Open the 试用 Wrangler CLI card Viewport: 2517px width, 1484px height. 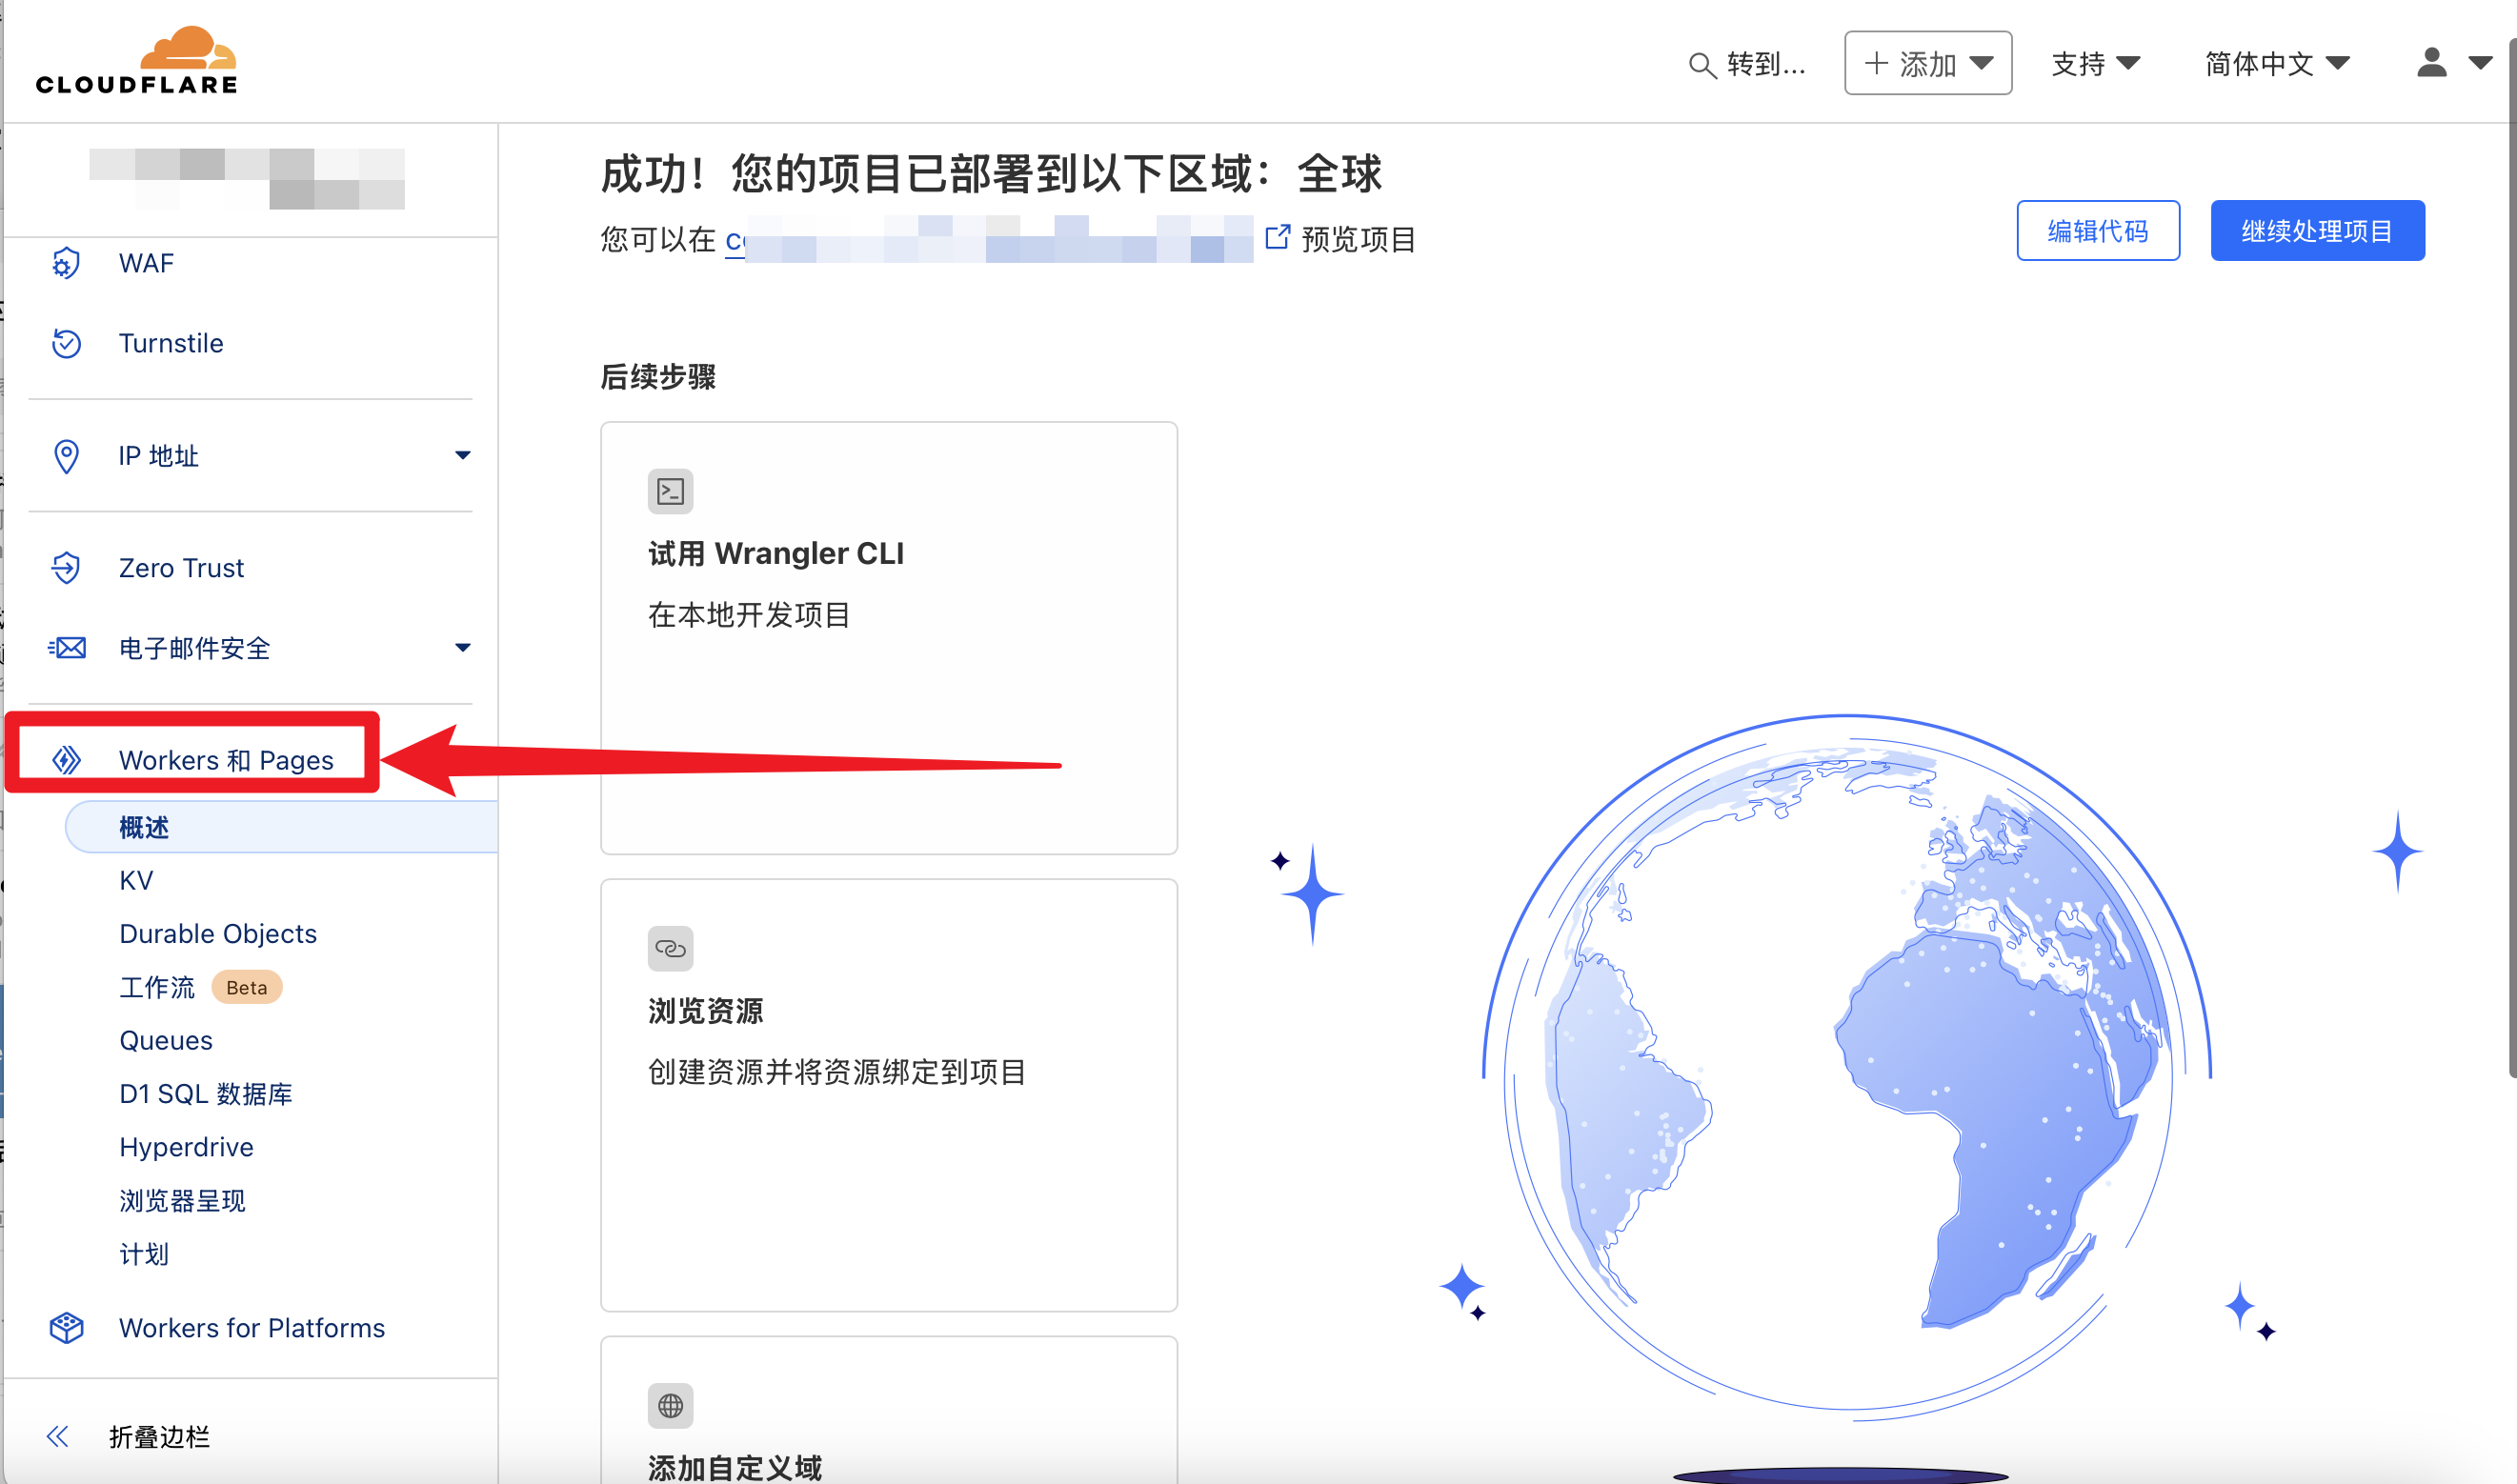[888, 638]
